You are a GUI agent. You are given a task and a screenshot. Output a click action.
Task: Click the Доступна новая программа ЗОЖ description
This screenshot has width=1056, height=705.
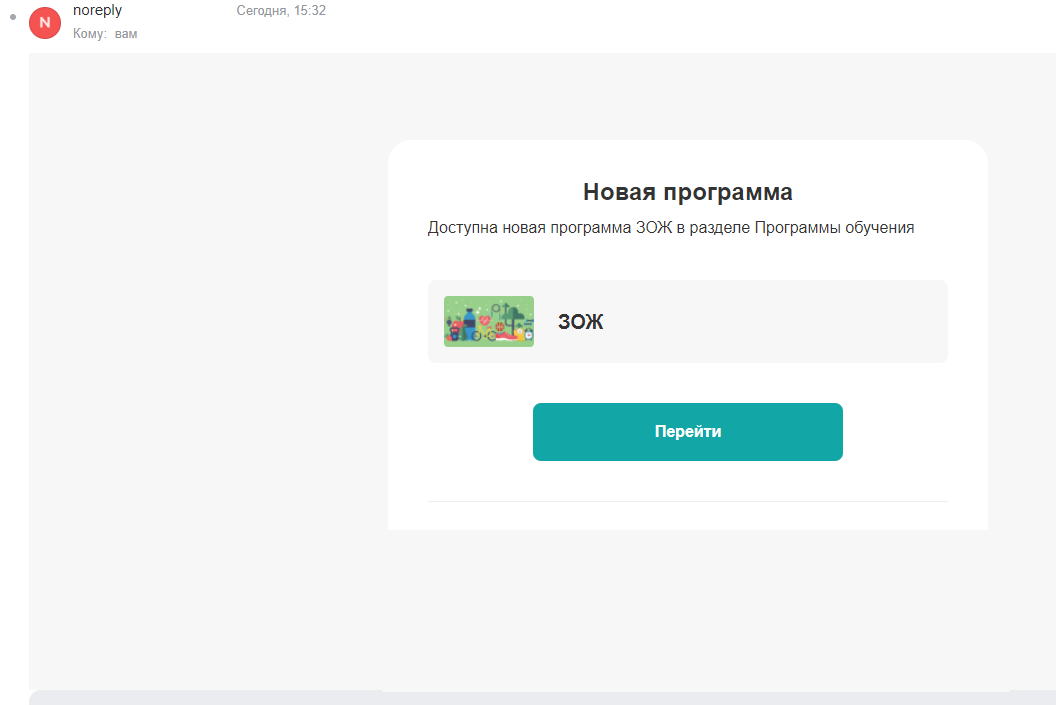tap(671, 228)
